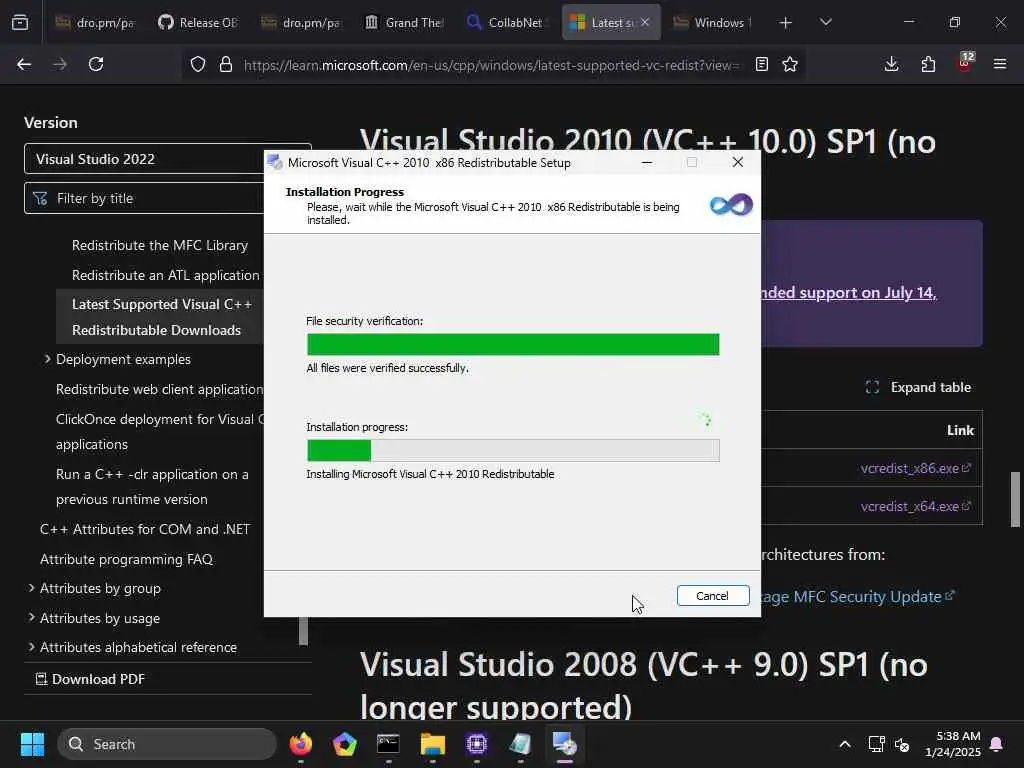Cancel the Visual C++ 2010 installation
1024x768 pixels.
tap(712, 596)
